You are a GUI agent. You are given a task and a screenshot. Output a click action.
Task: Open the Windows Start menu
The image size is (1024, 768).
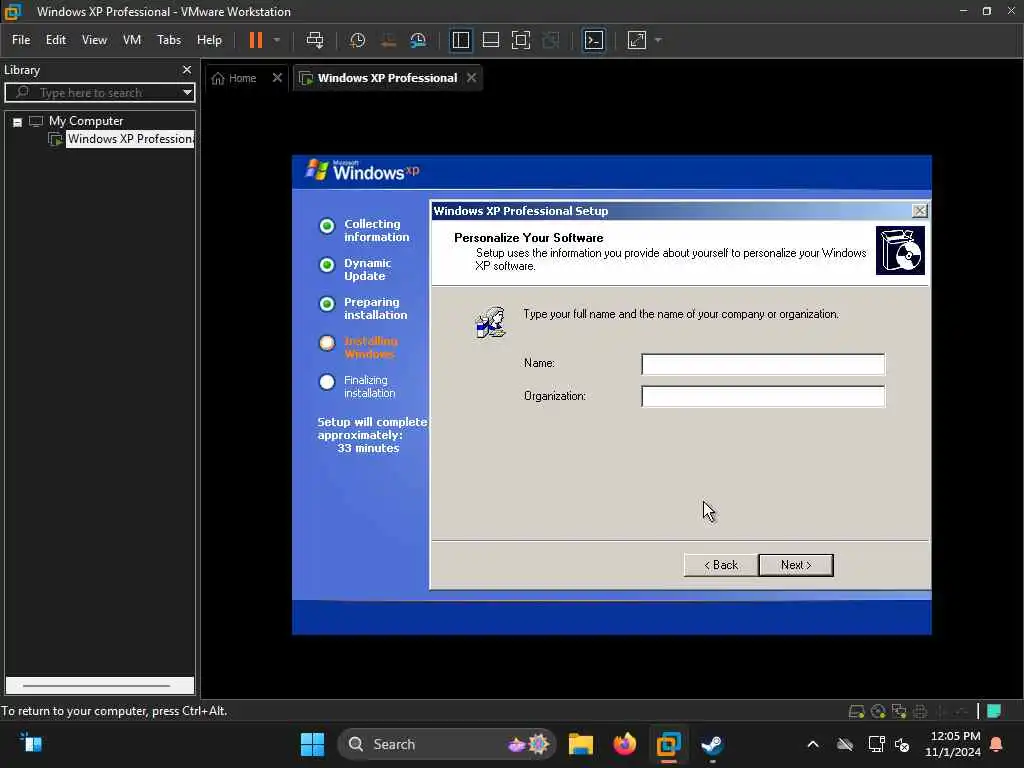click(x=312, y=744)
